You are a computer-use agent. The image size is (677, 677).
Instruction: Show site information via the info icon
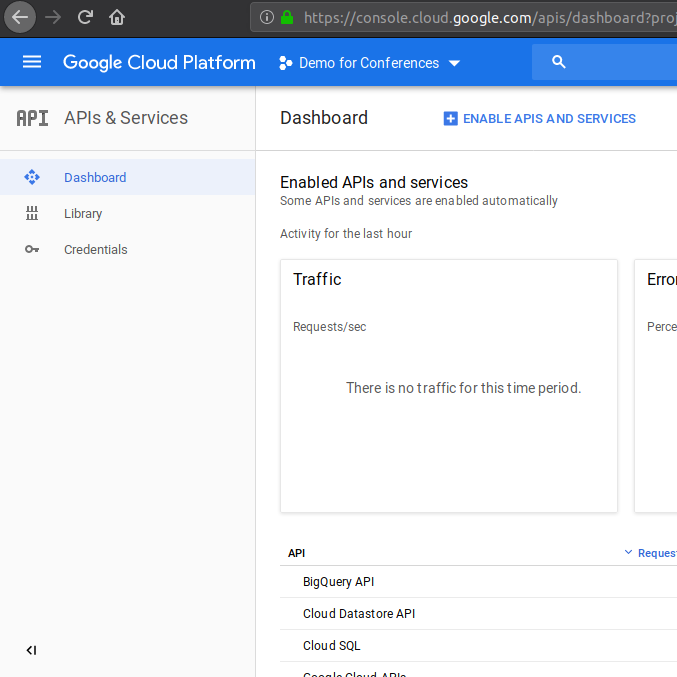pos(266,17)
